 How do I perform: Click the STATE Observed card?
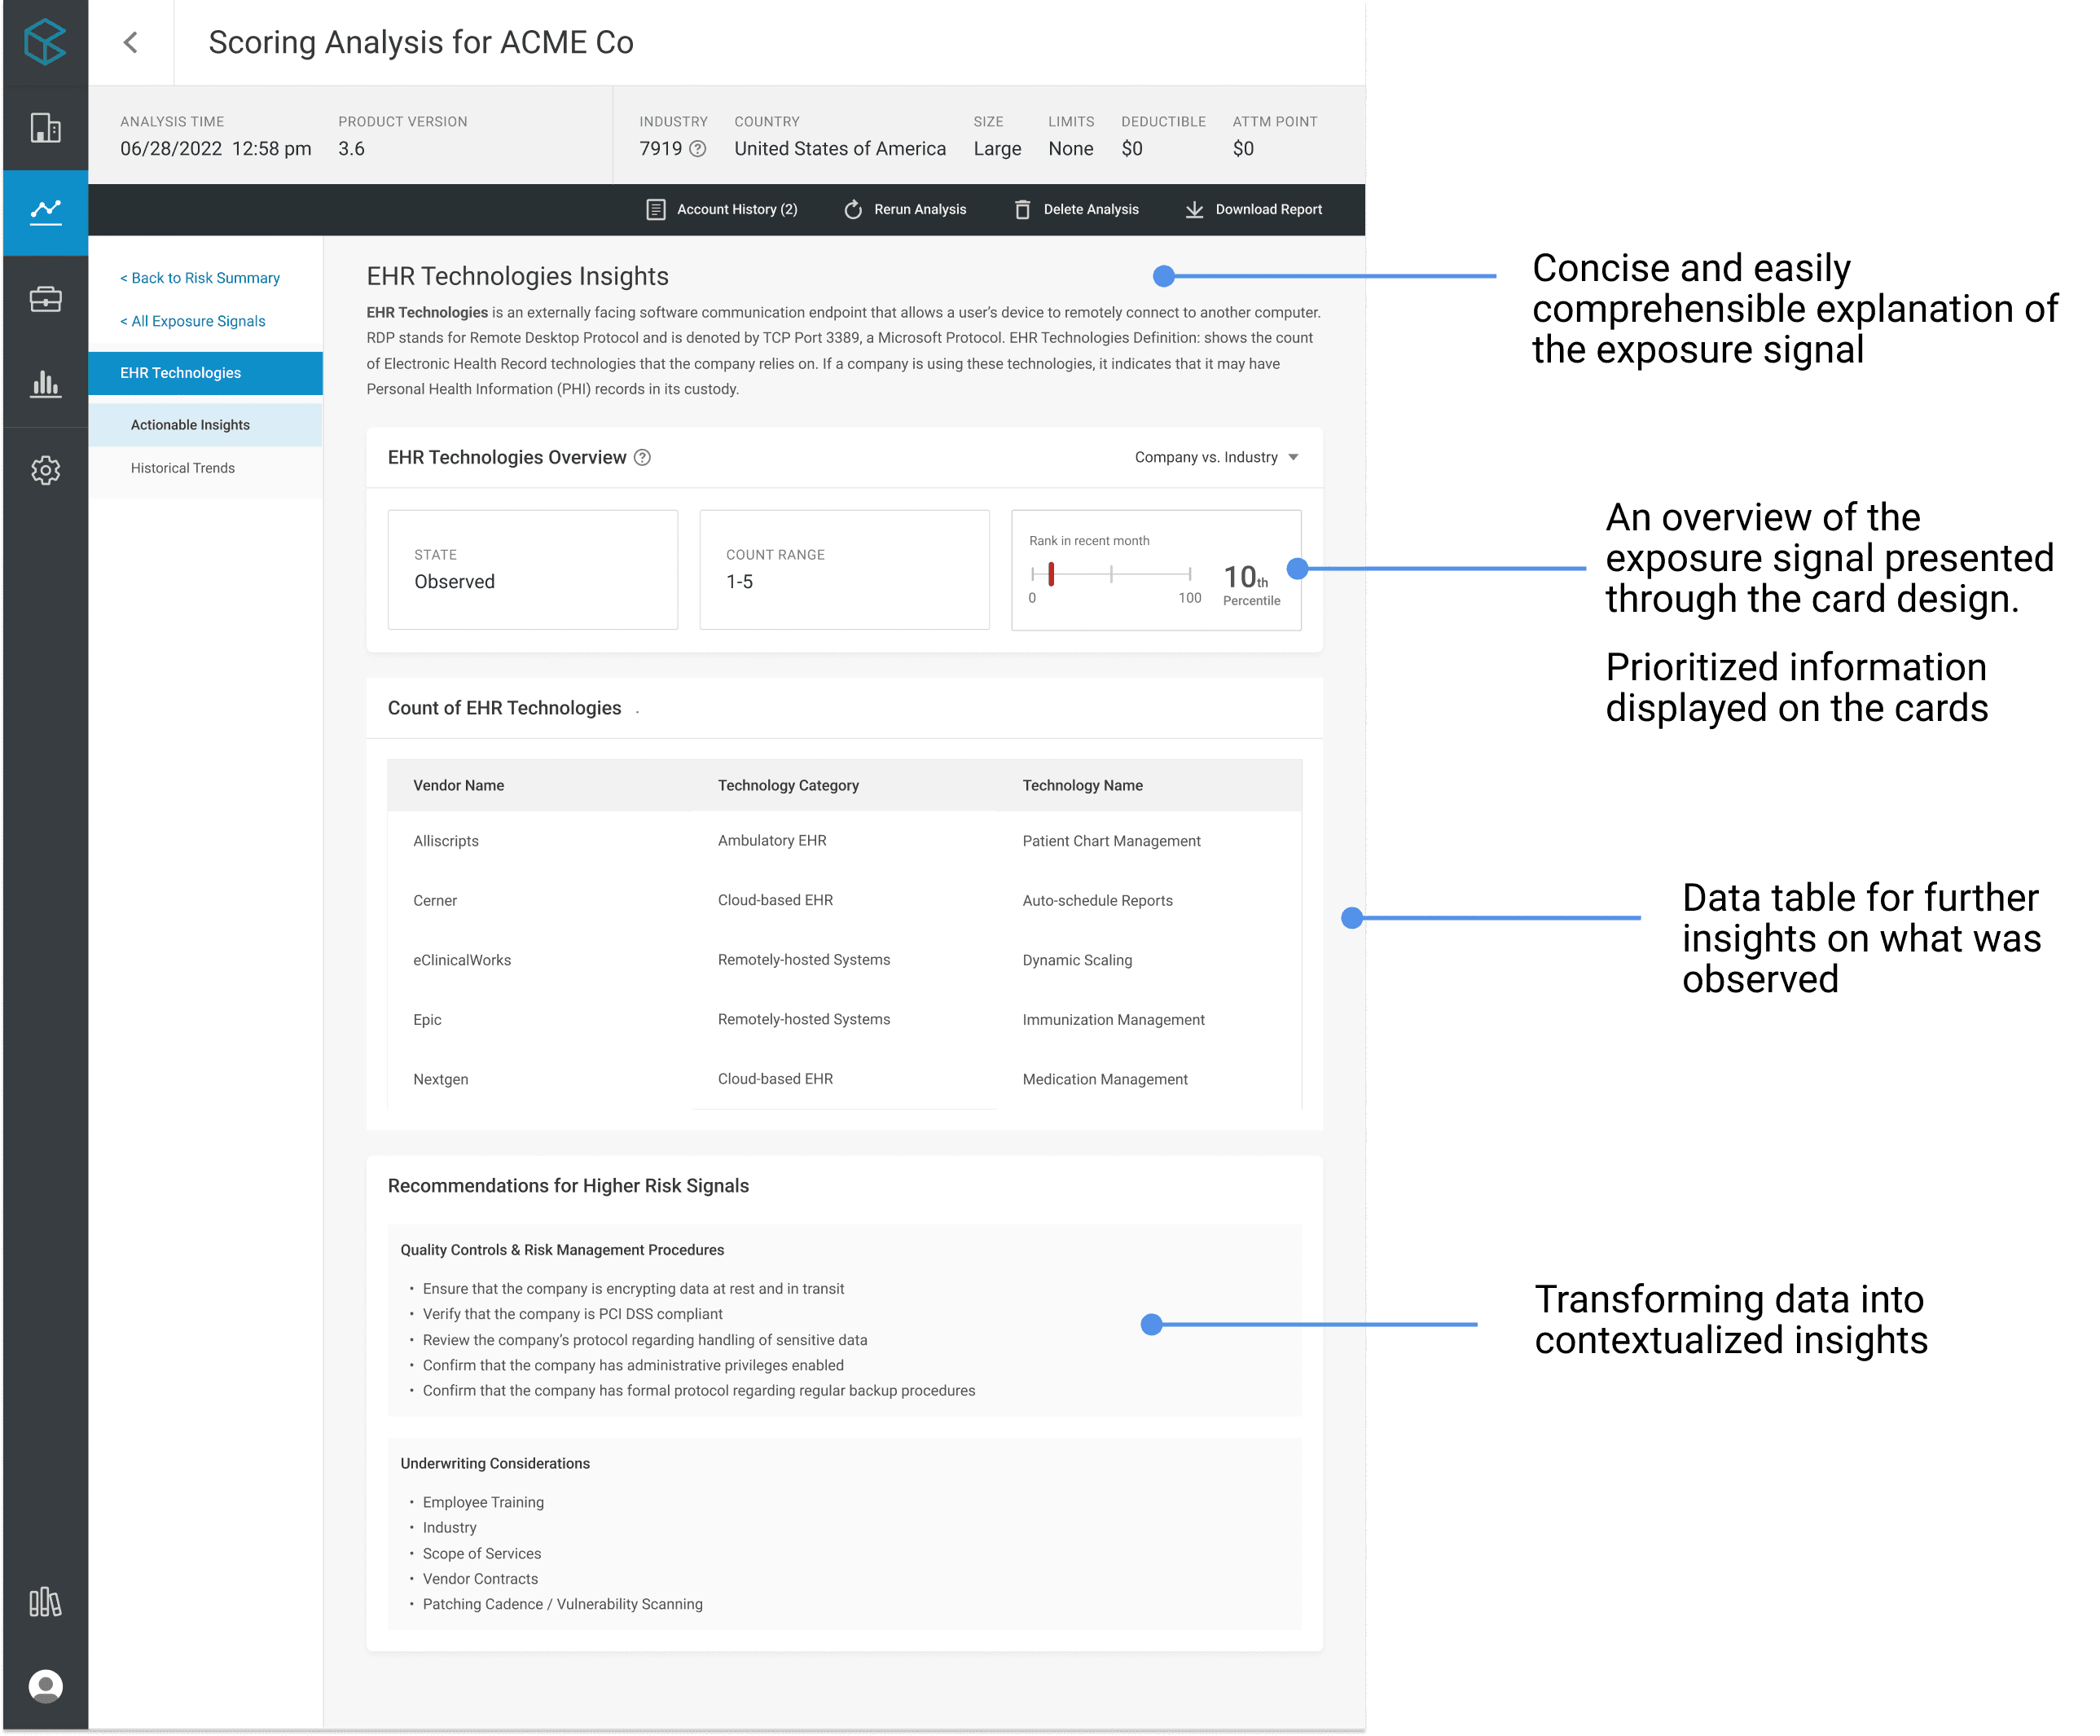point(533,570)
